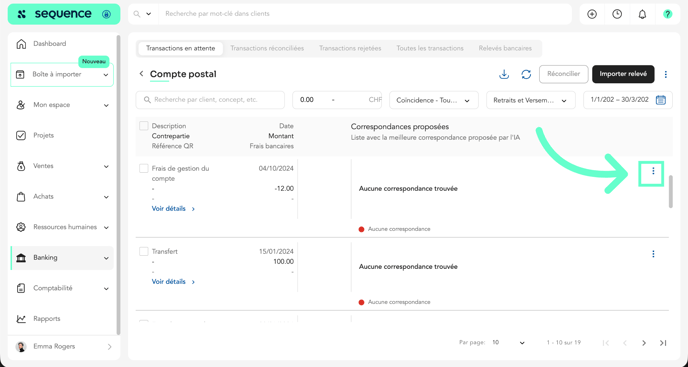The height and width of the screenshot is (367, 688).
Task: Switch to Relevés bancaires tab
Action: click(505, 48)
